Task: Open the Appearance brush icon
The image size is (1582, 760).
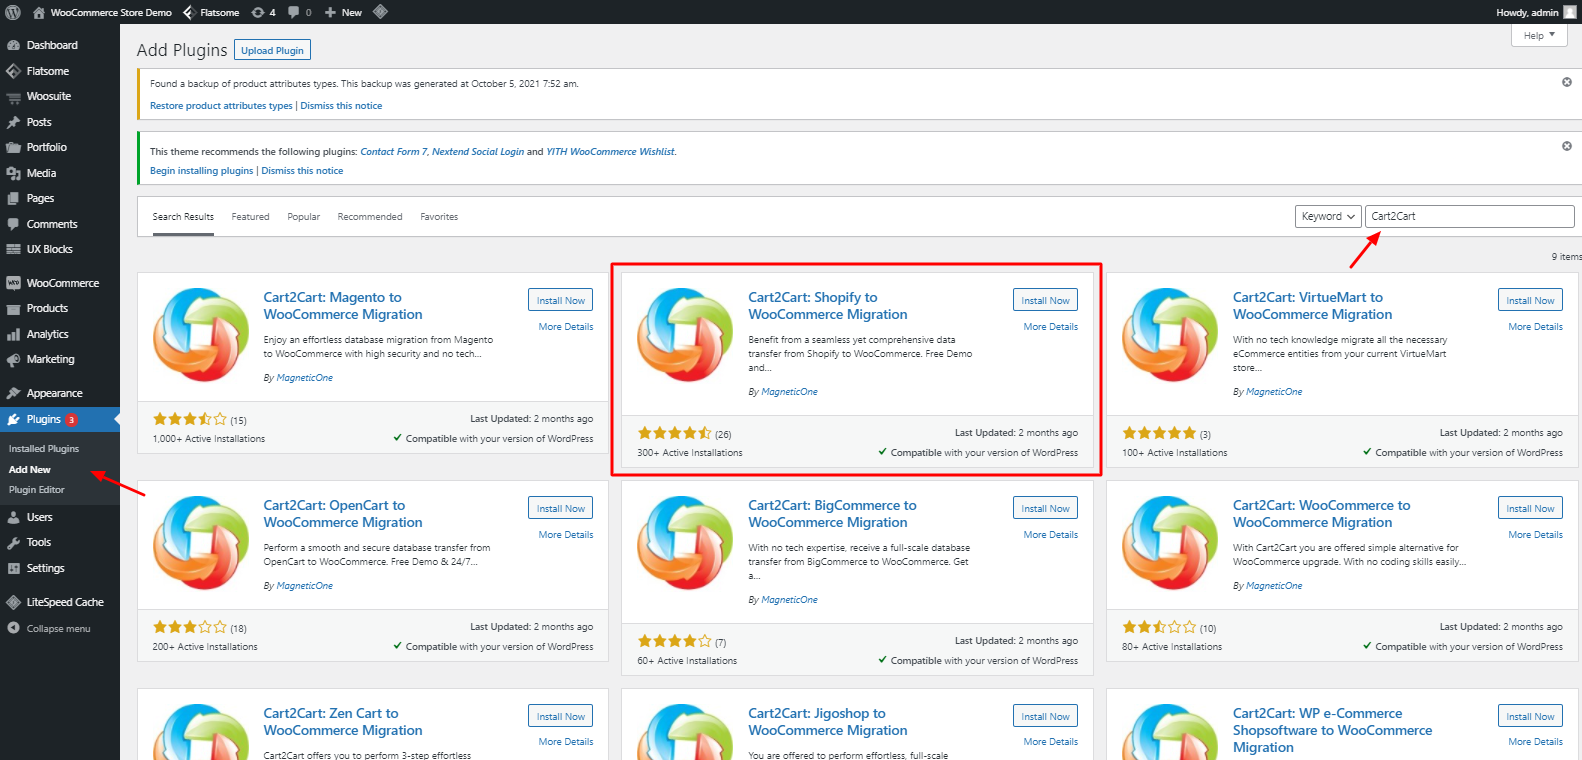Action: click(x=14, y=393)
